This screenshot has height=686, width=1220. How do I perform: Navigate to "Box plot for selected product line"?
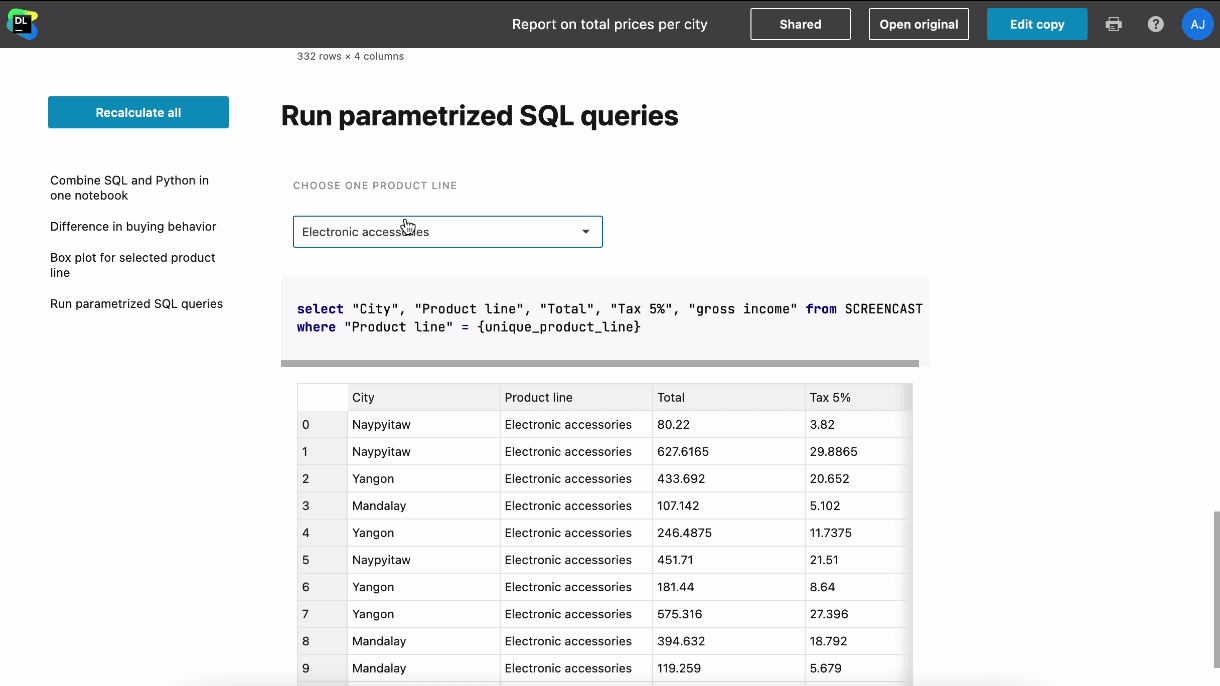tap(133, 265)
